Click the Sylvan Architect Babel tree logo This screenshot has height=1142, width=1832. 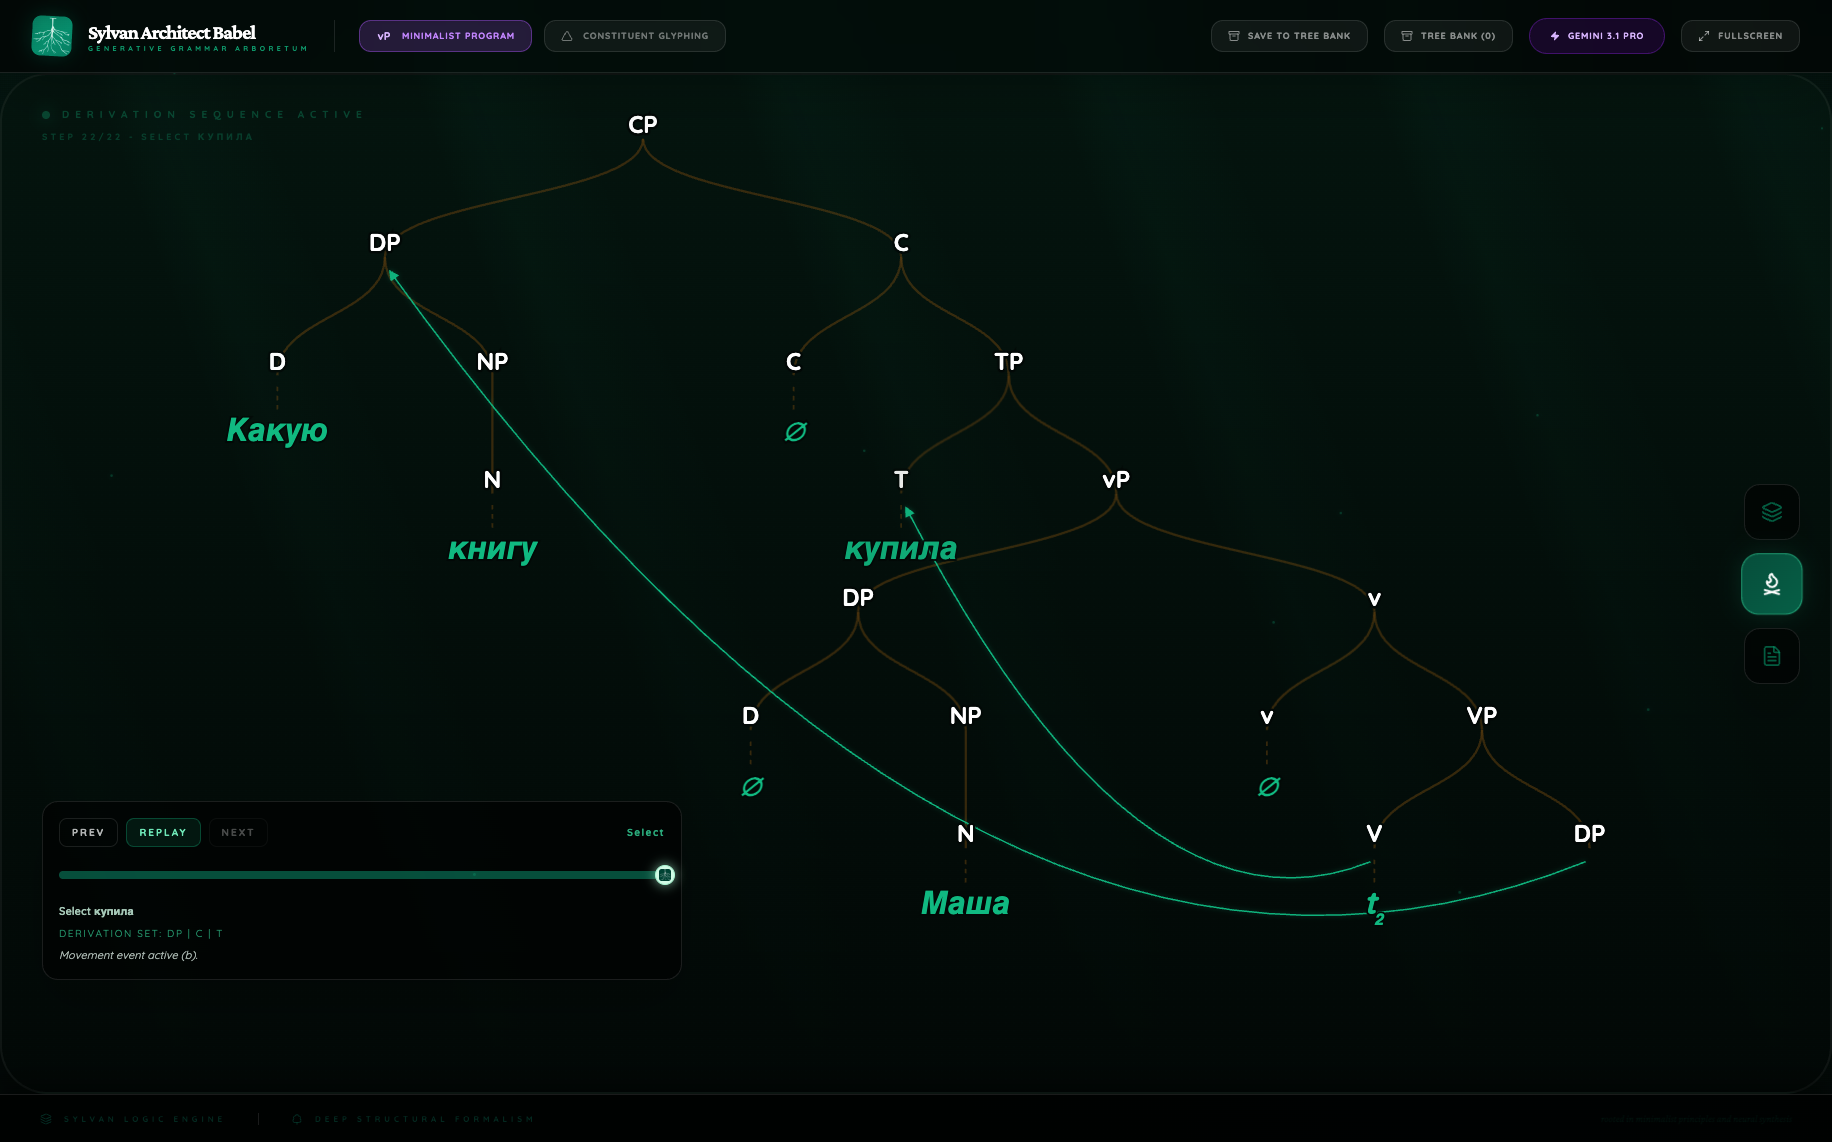52,36
